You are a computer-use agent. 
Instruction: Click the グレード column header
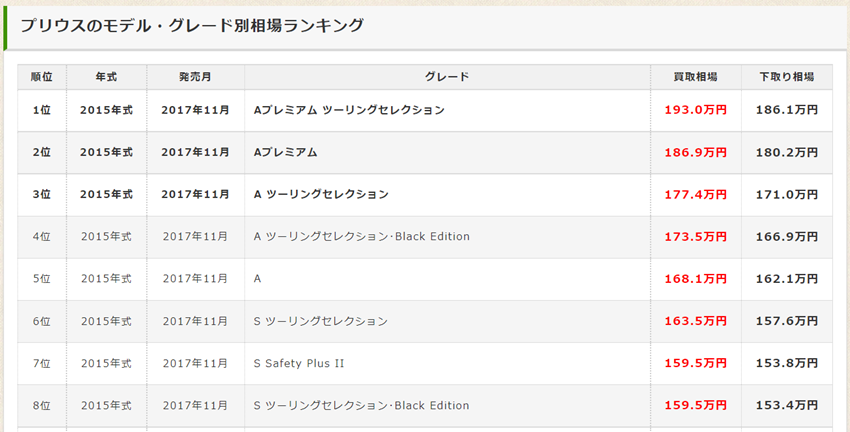click(446, 77)
